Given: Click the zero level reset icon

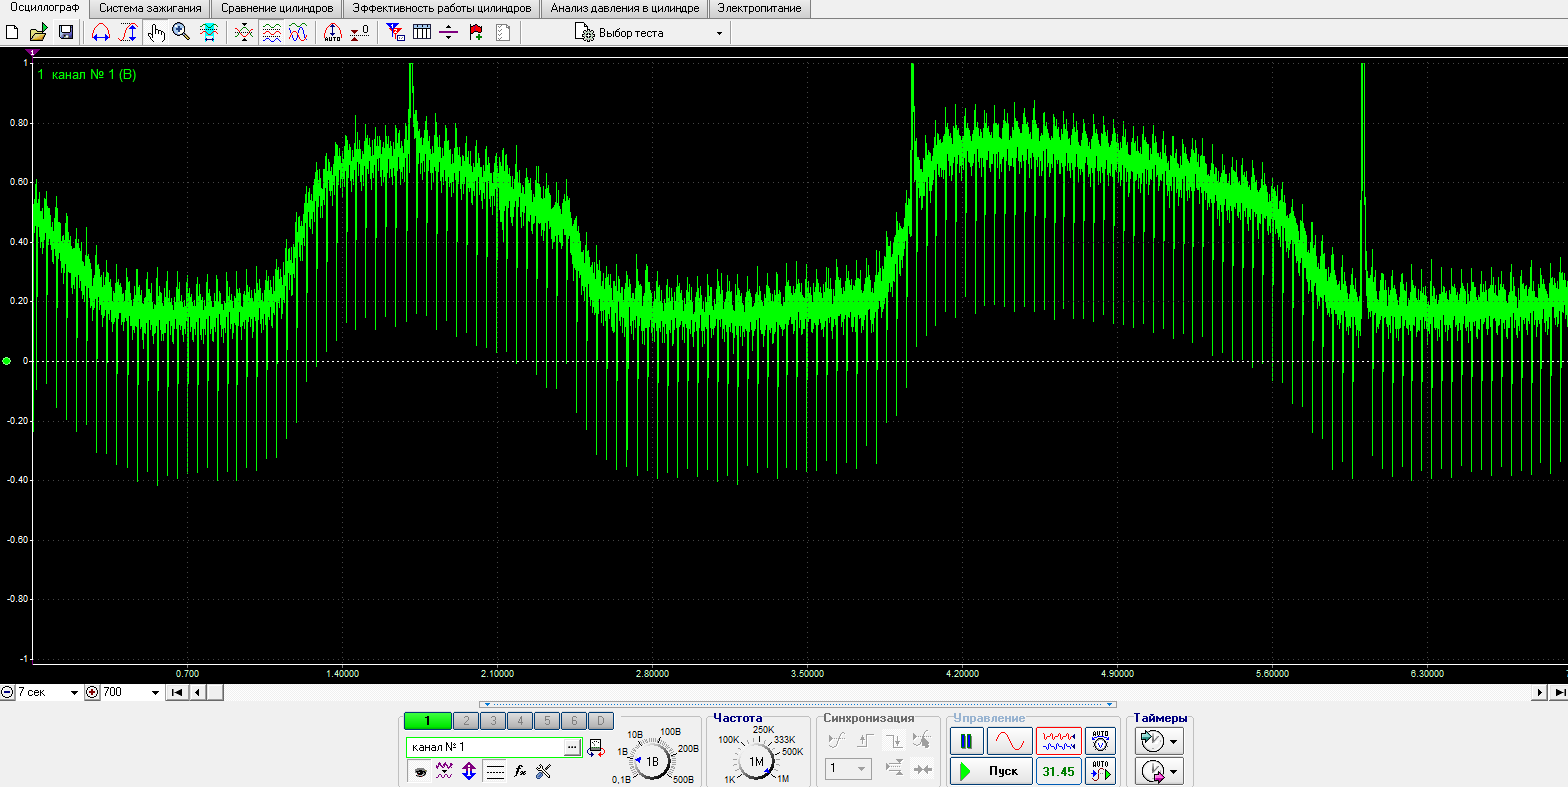Looking at the screenshot, I should click(360, 32).
